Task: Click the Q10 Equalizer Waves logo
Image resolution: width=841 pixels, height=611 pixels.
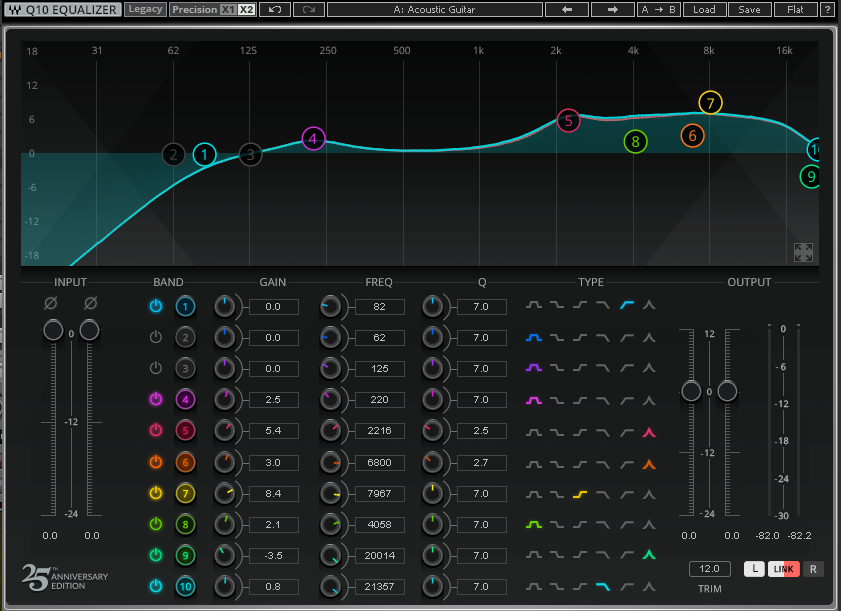Action: (x=14, y=10)
